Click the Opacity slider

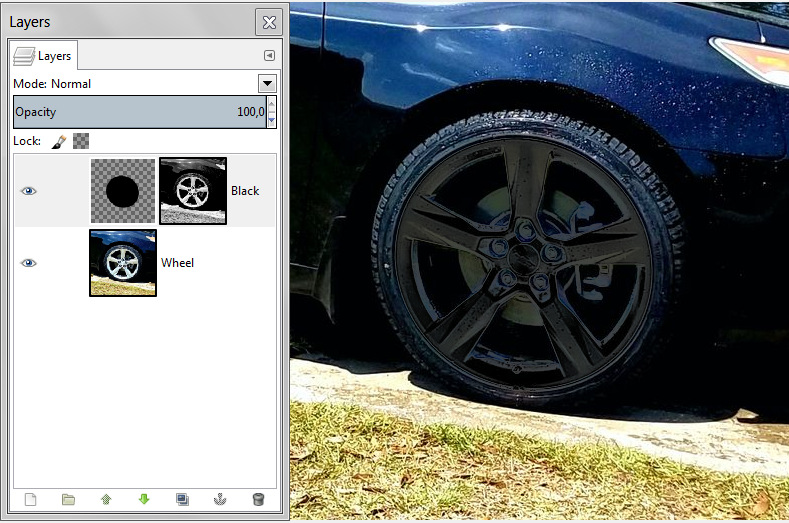coord(140,112)
